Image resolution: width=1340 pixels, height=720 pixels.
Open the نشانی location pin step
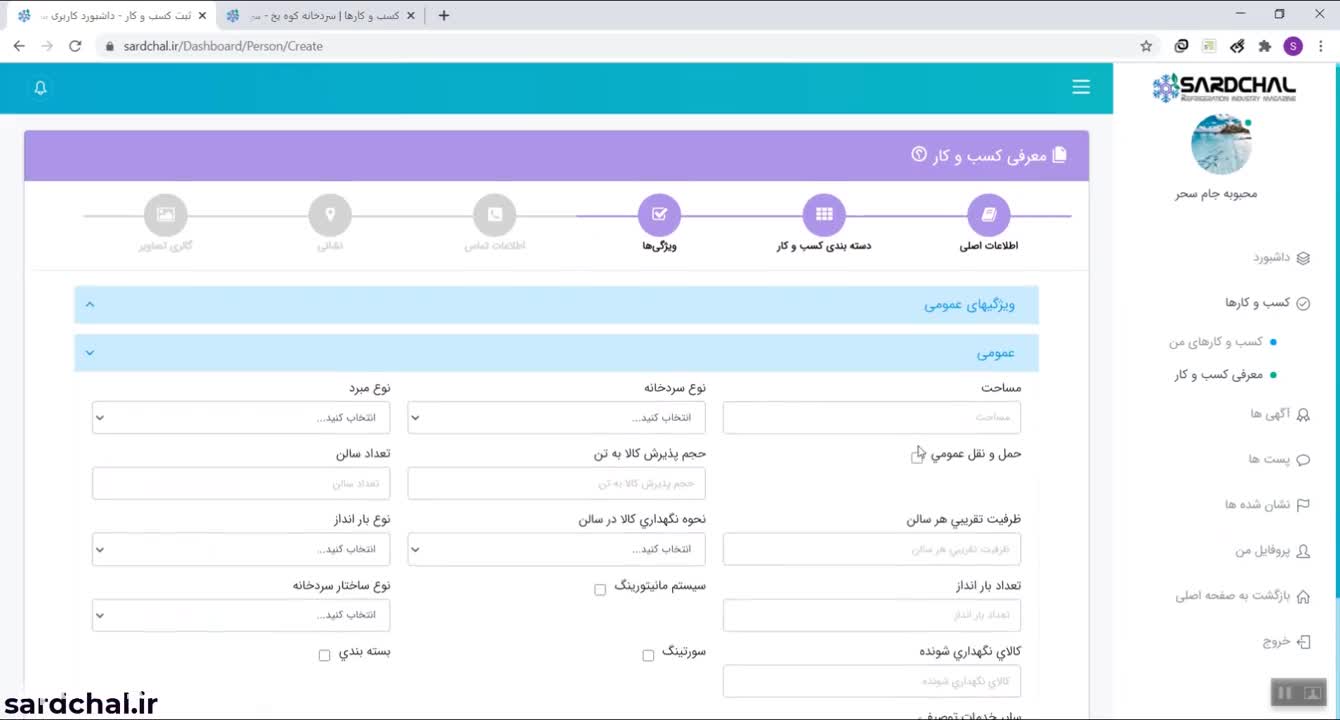[x=330, y=215]
